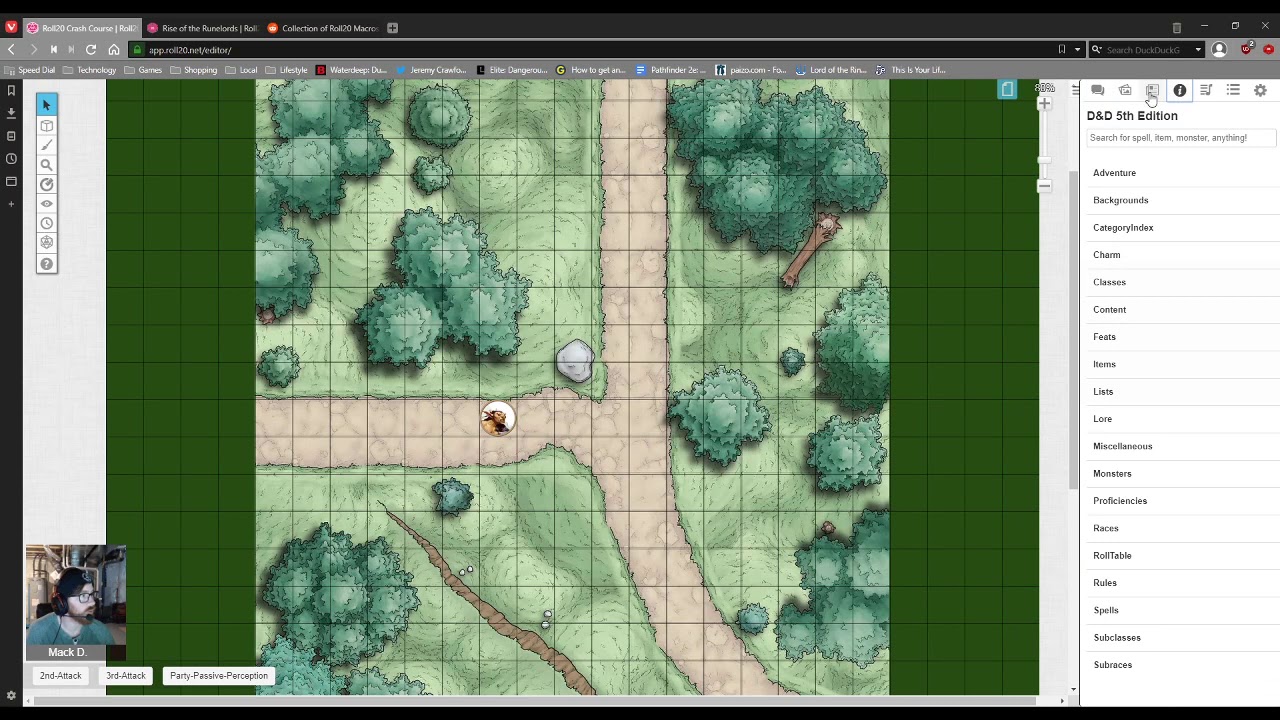Open the Rules compendium category
This screenshot has height=720, width=1280.
click(x=1104, y=583)
